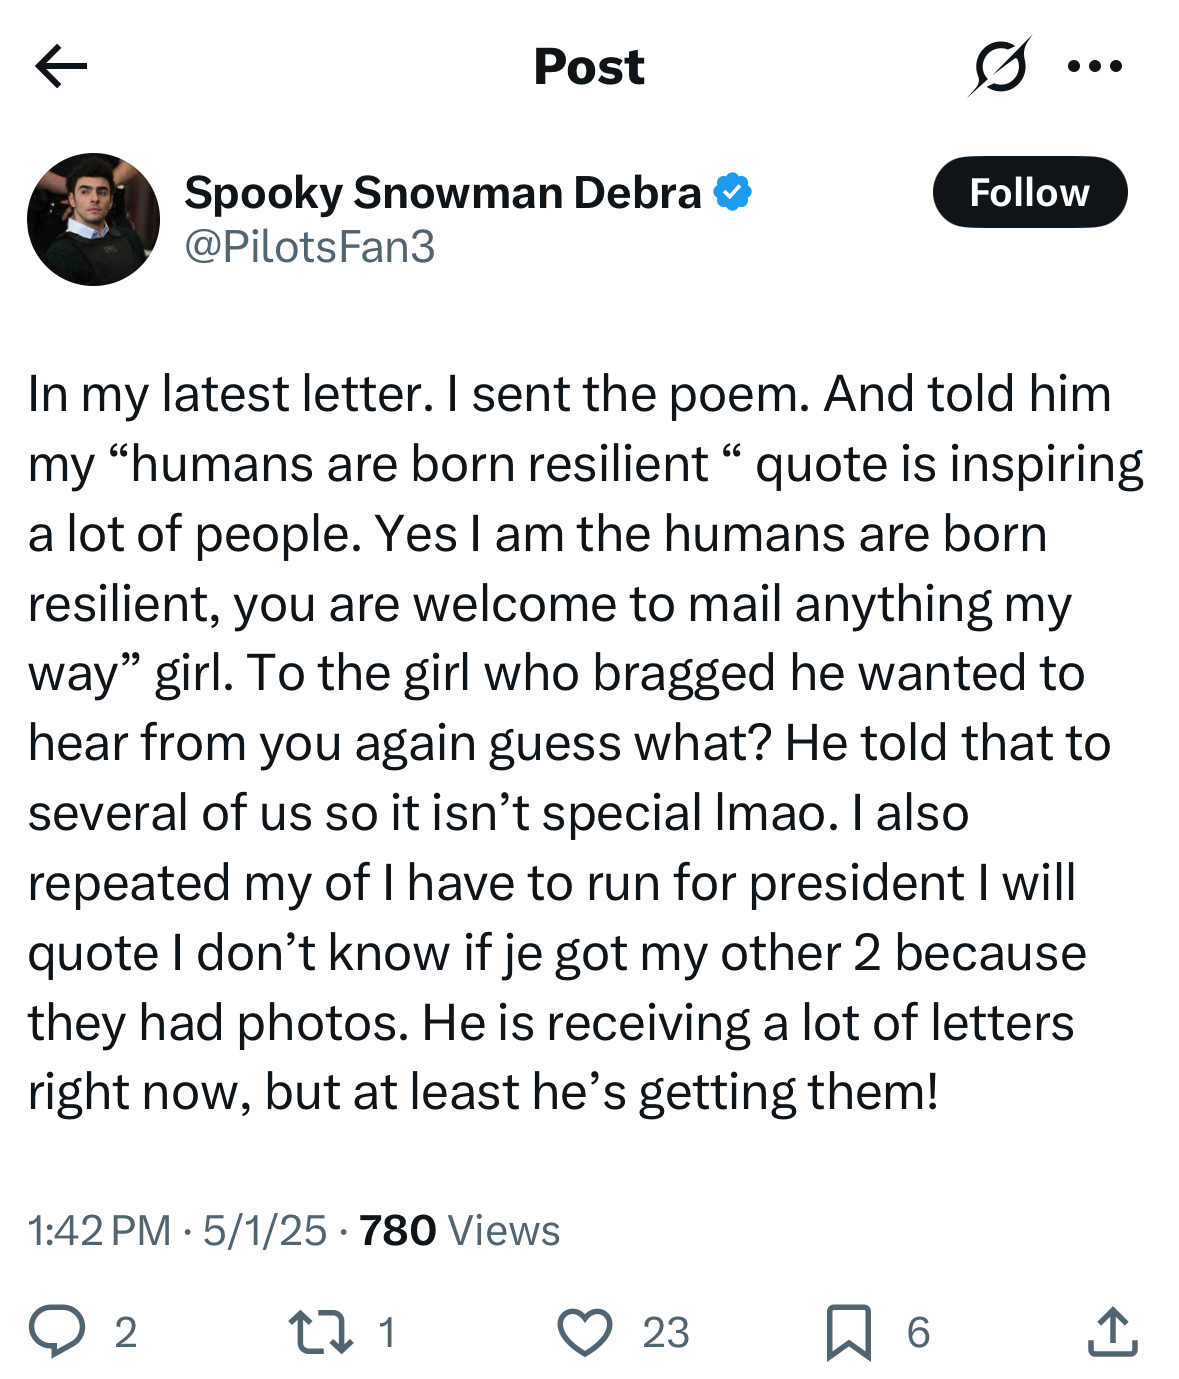Click the 1:42 PM timestamp
The height and width of the screenshot is (1379, 1179).
click(100, 1230)
